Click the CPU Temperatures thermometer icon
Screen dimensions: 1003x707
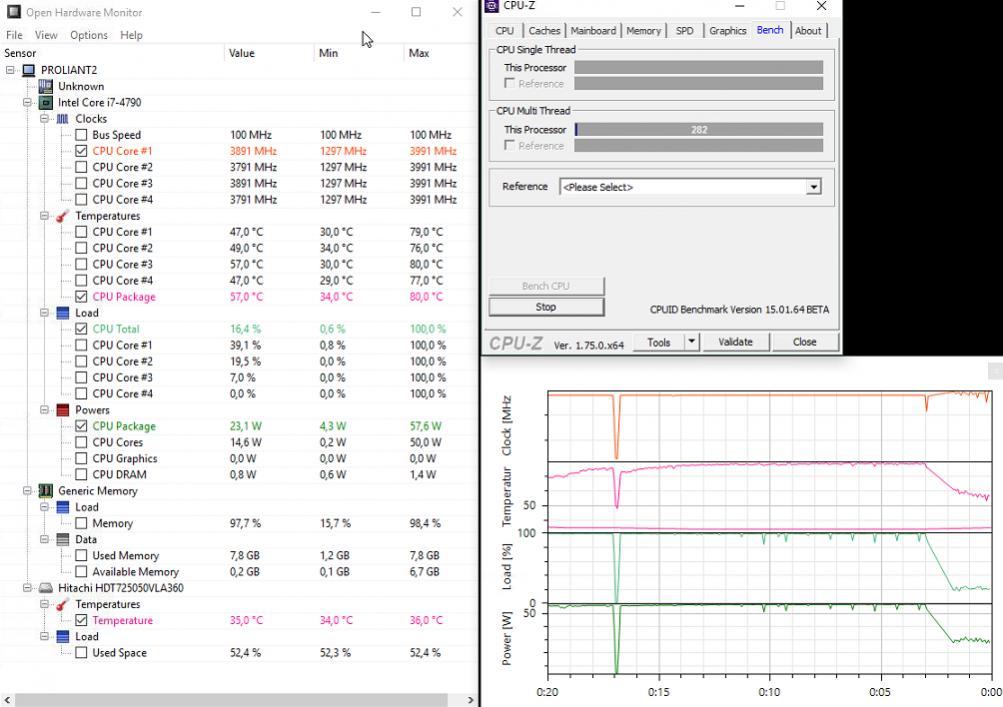pyautogui.click(x=63, y=216)
